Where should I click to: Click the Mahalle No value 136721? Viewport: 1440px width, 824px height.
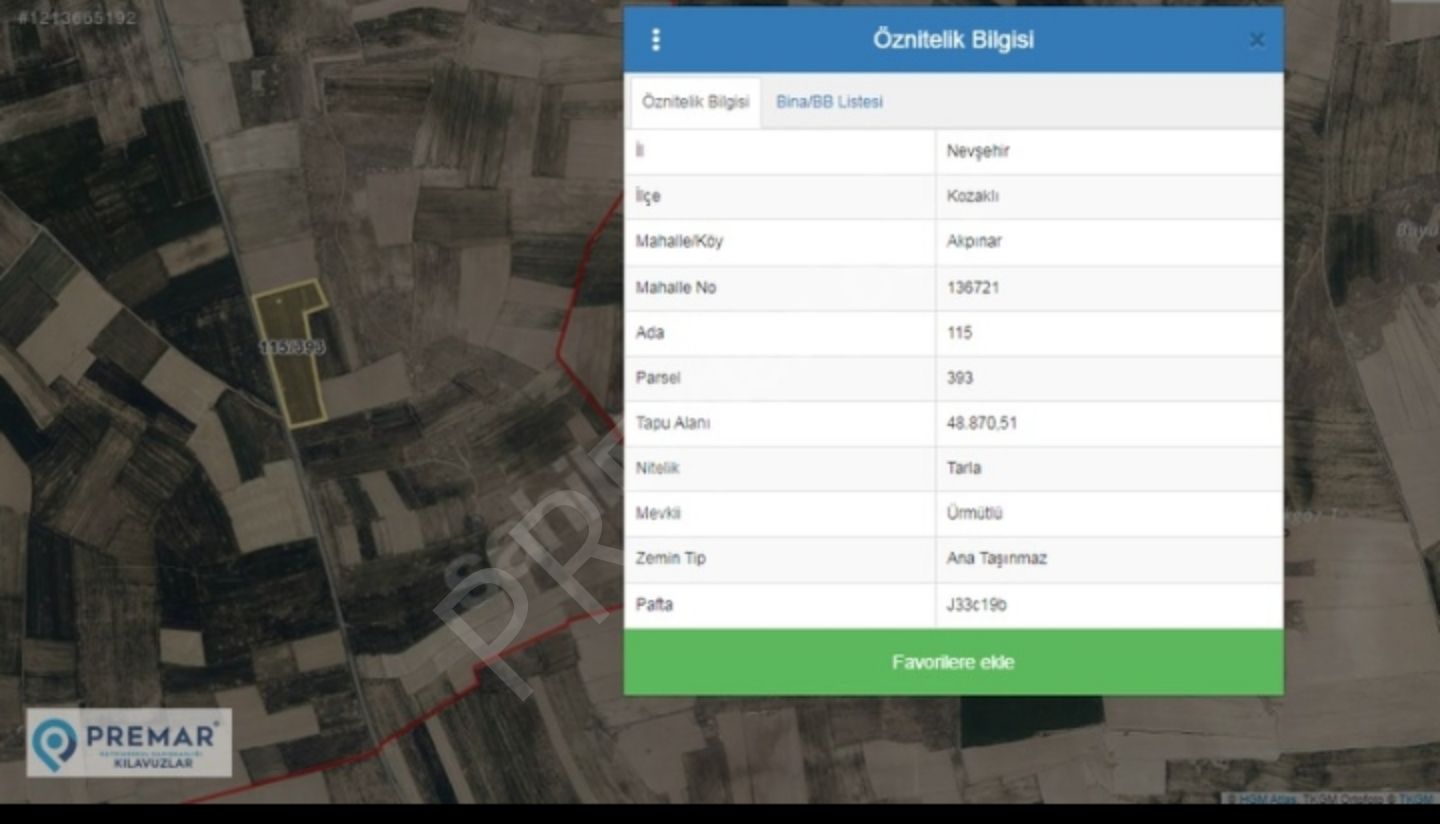click(972, 287)
